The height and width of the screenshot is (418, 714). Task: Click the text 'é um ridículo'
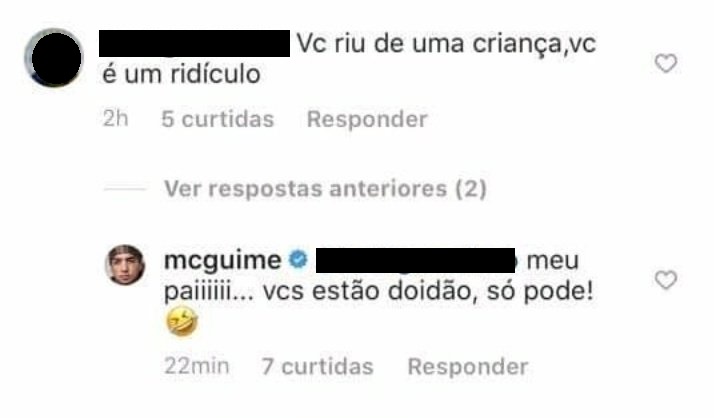pos(181,74)
